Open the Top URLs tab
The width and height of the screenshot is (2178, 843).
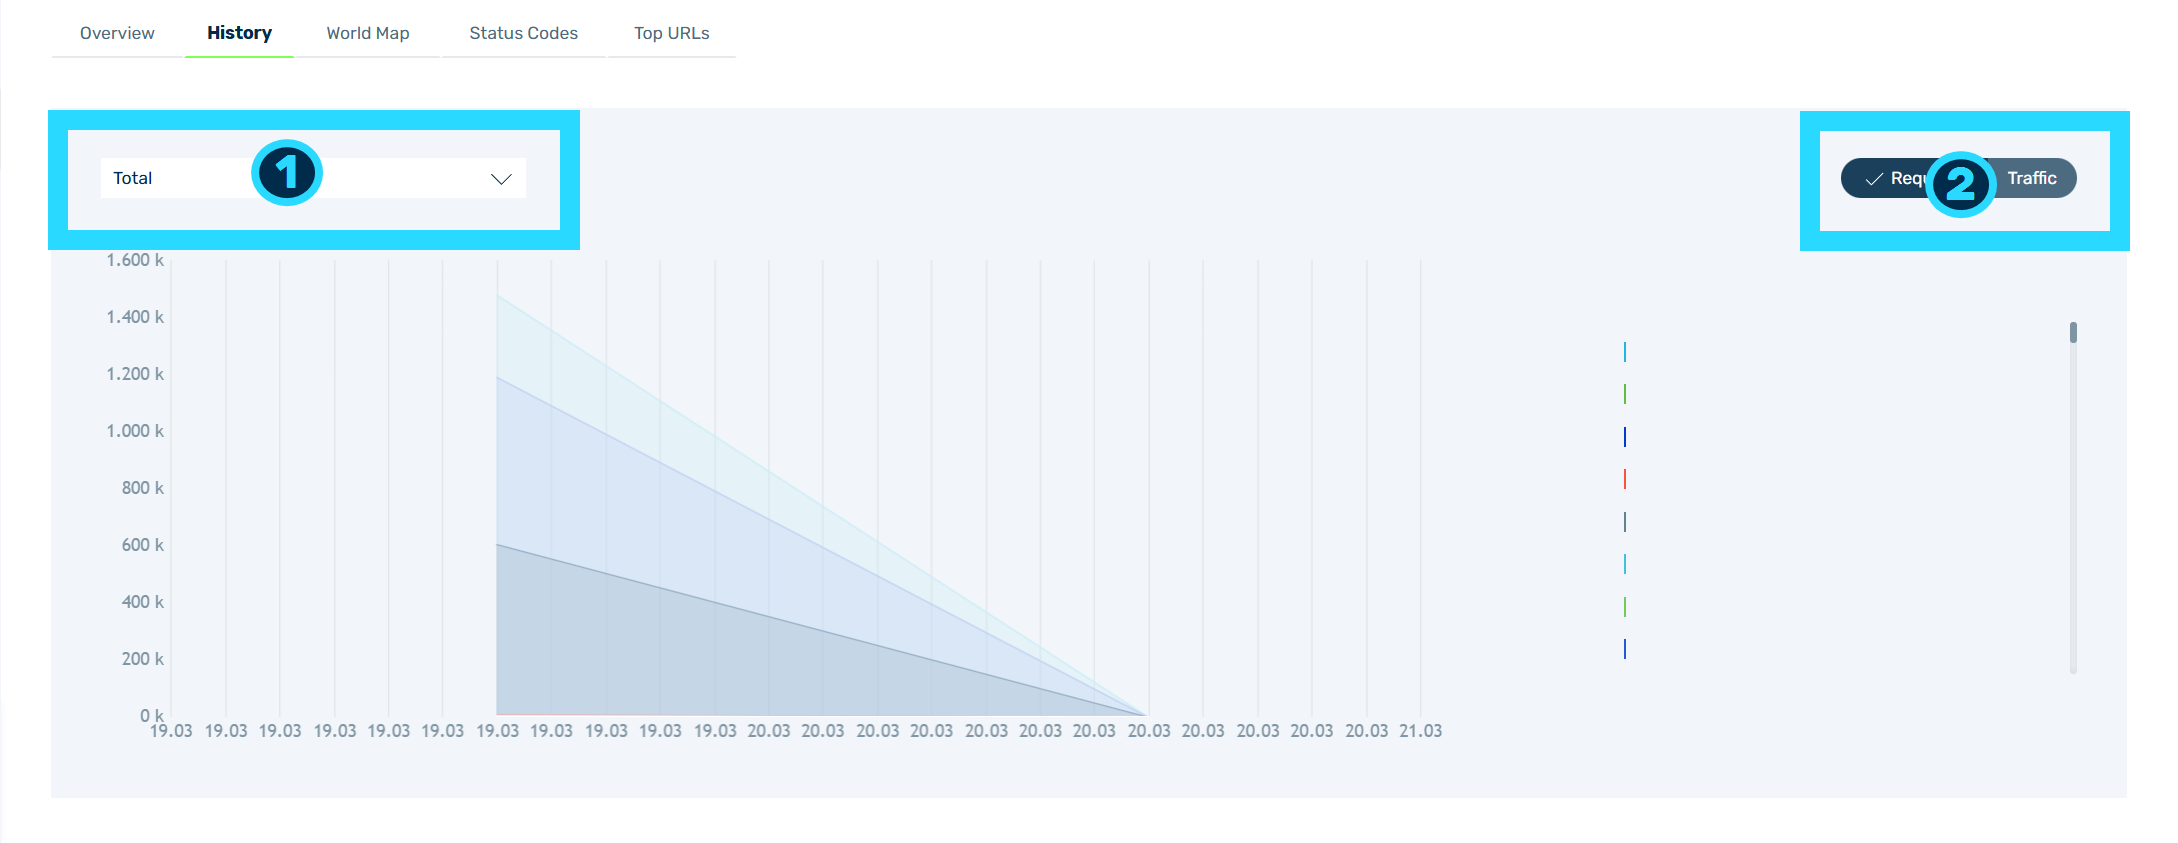tap(672, 33)
